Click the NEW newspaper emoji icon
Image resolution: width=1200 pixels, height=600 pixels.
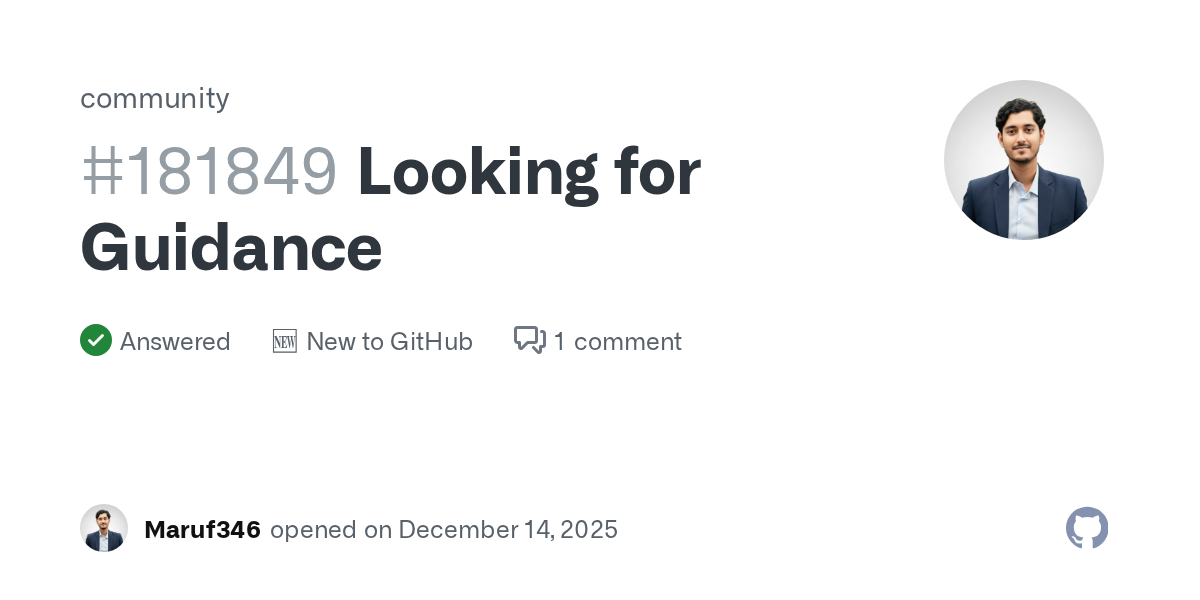coord(285,342)
